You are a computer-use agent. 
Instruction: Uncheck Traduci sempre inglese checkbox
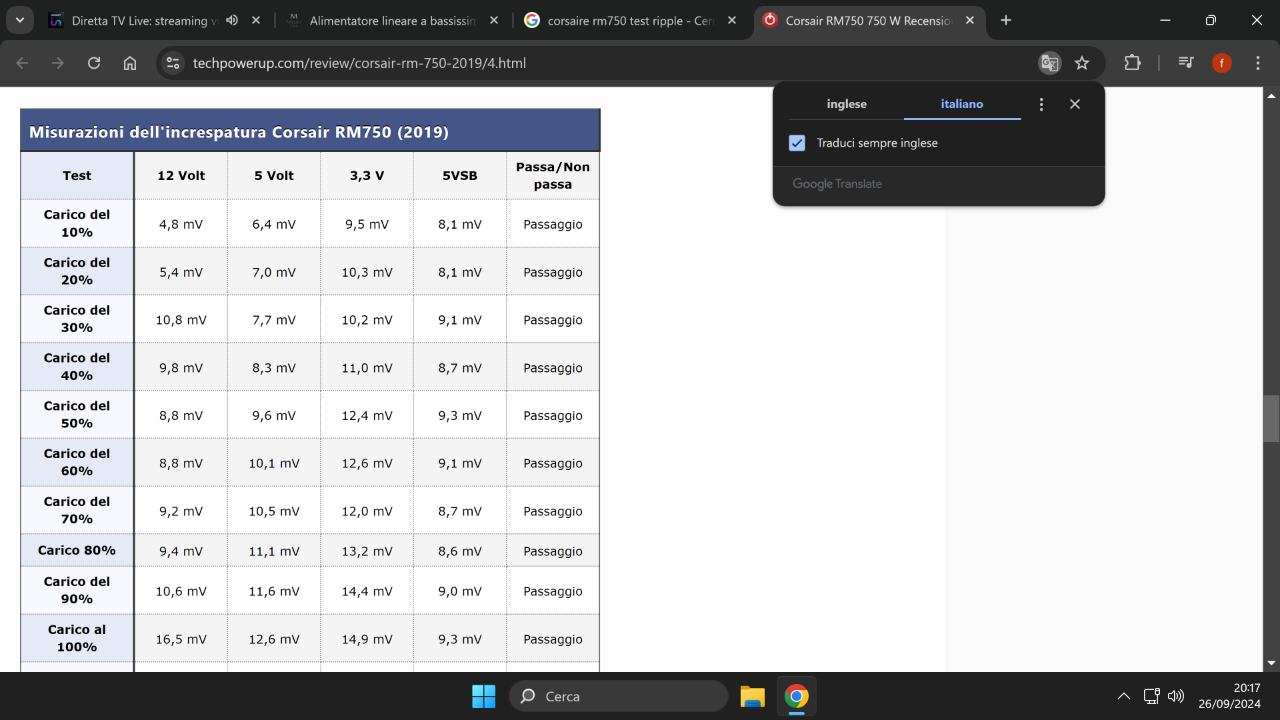click(797, 143)
